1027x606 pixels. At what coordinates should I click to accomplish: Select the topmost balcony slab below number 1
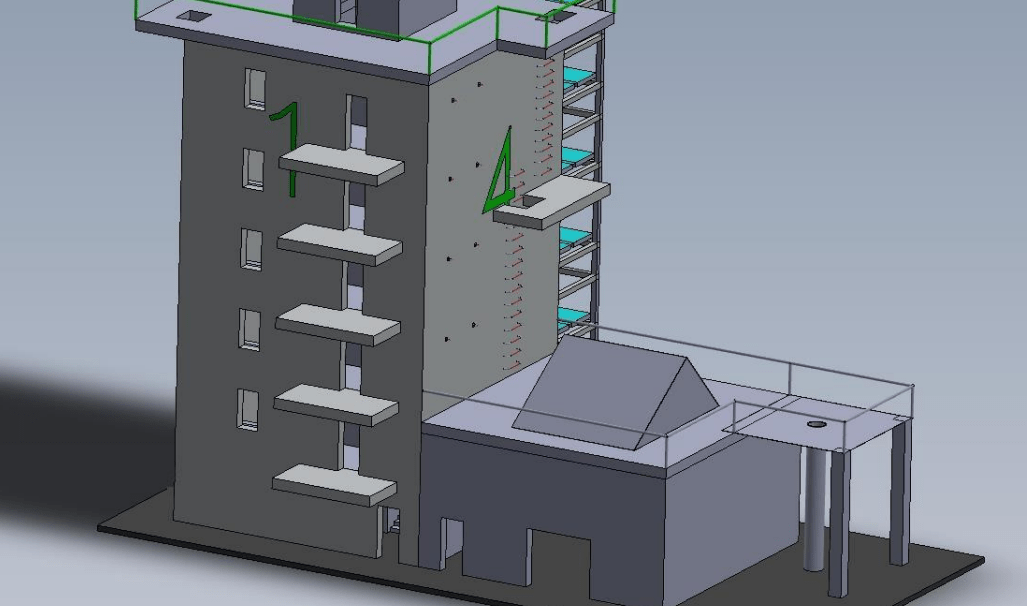pyautogui.click(x=340, y=164)
